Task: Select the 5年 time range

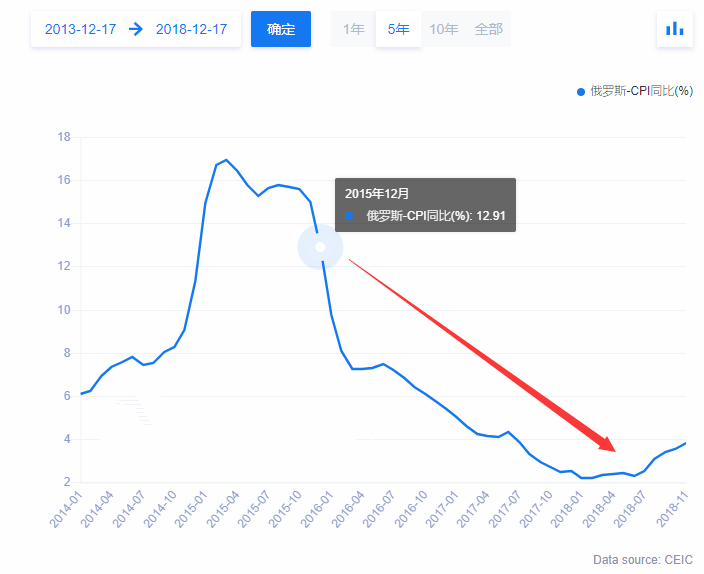Action: click(398, 29)
